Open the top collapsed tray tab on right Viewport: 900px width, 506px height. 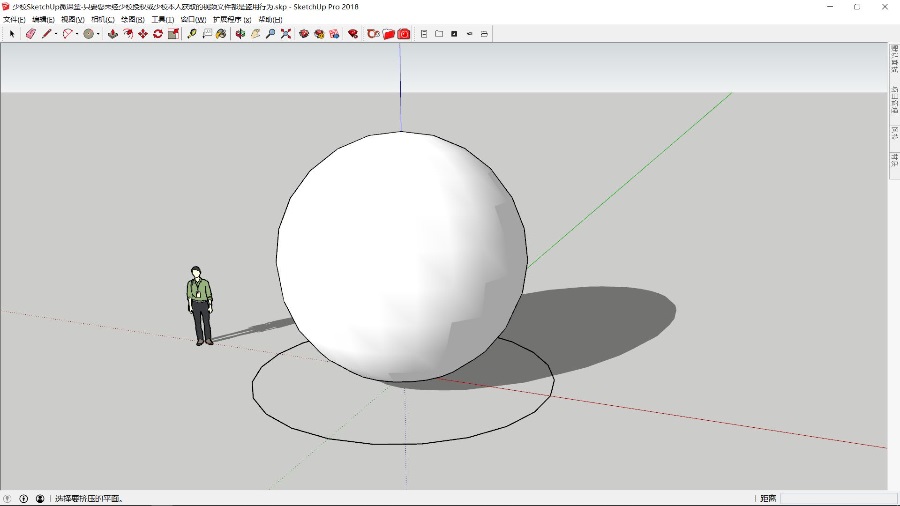click(894, 59)
